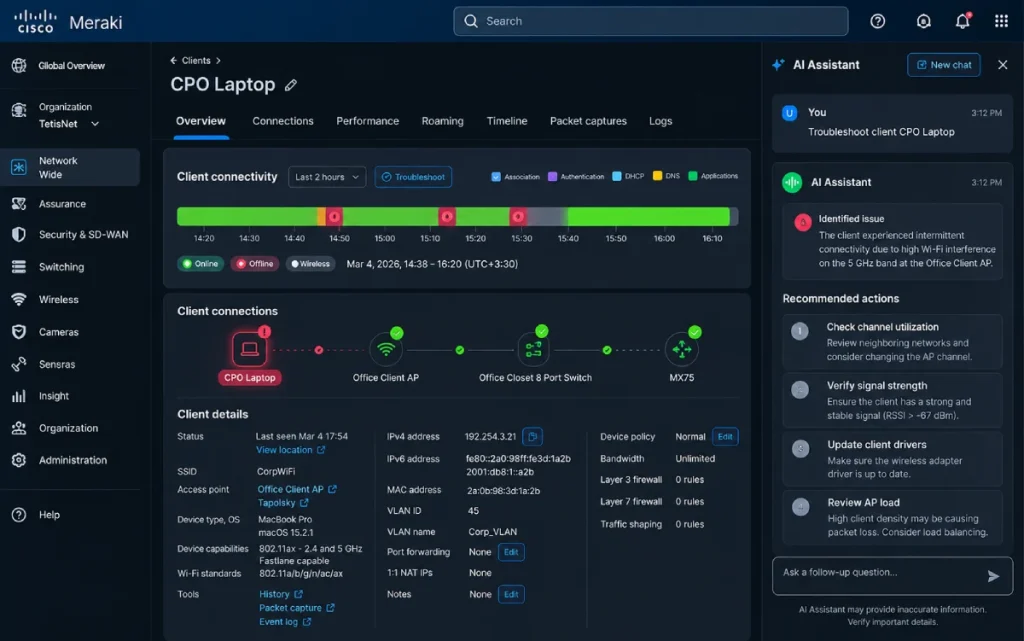
Task: Select the Office Client AP wifi icon
Action: click(x=386, y=349)
